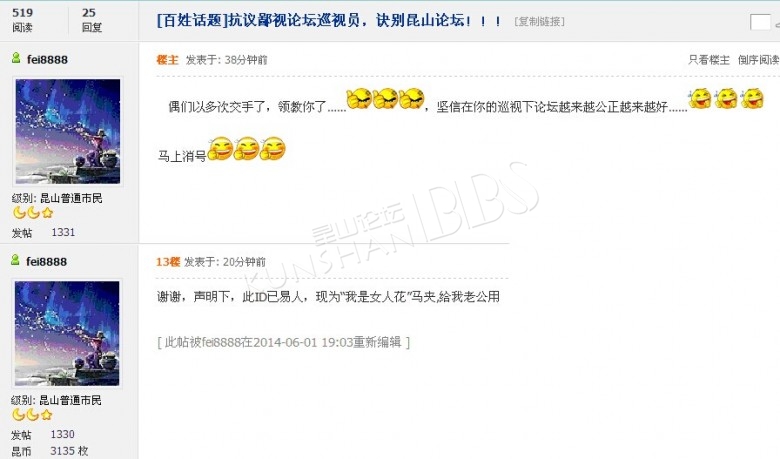Click the 1331 post count under first avatar

tap(63, 232)
